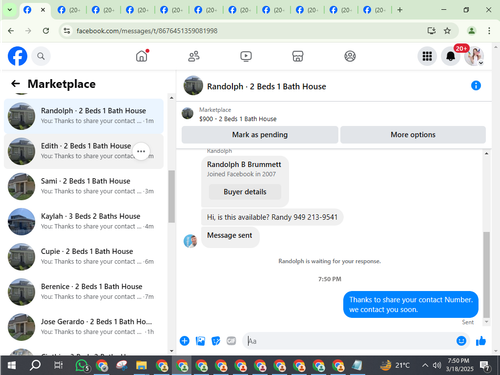This screenshot has width=500, height=375.
Task: Open the Marketplace storefront icon
Action: (298, 56)
